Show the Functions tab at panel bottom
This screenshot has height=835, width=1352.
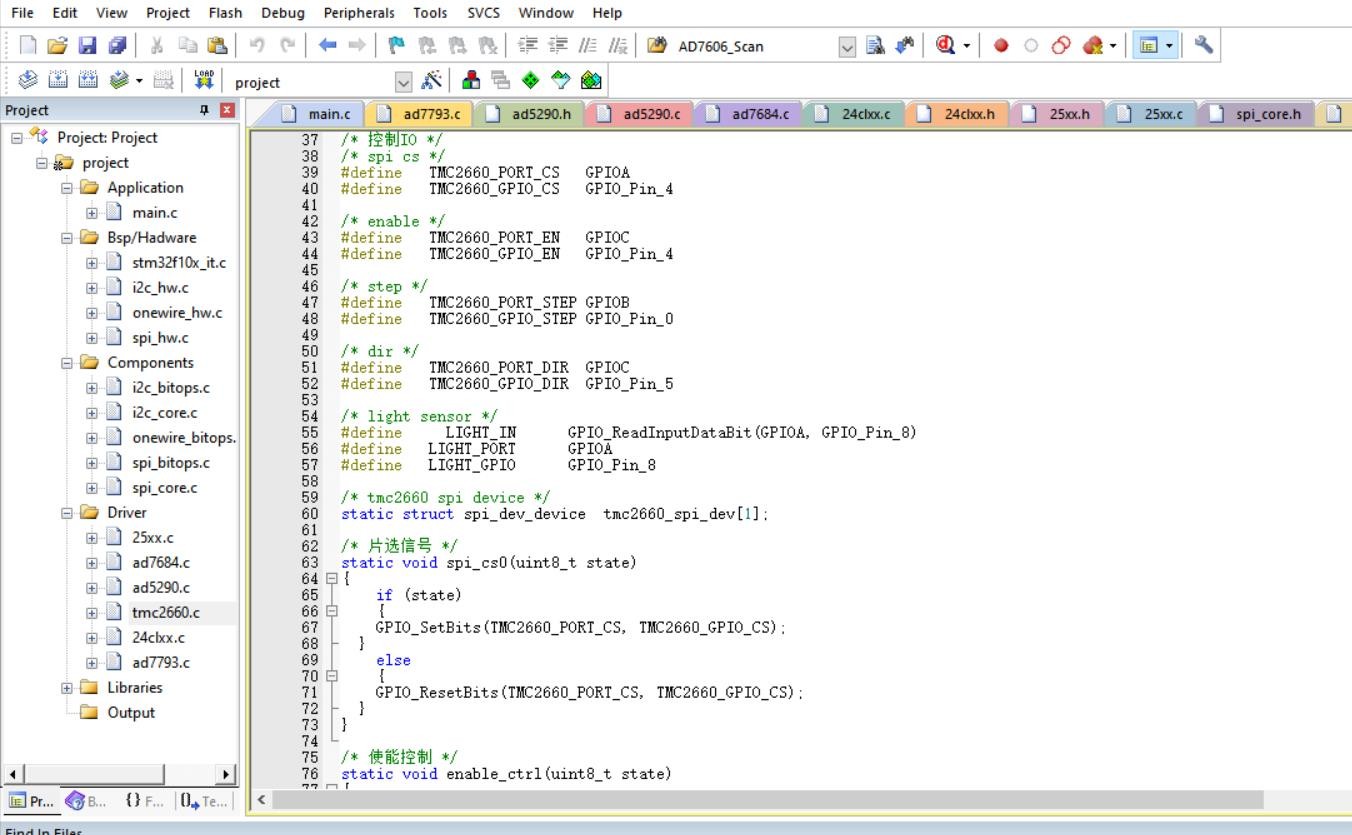[x=145, y=801]
